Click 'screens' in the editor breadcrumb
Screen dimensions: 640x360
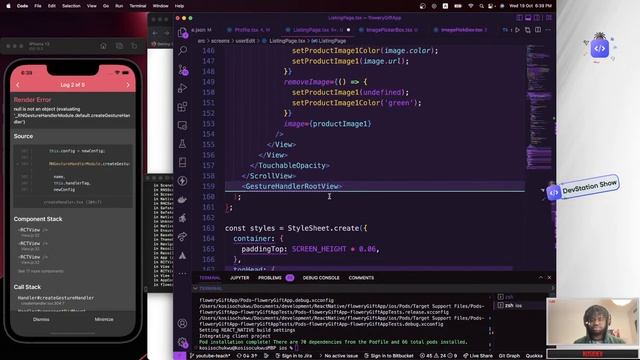click(220, 41)
